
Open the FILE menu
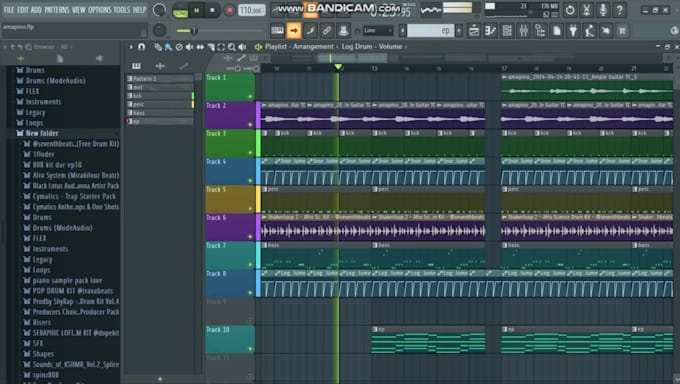pyautogui.click(x=9, y=10)
